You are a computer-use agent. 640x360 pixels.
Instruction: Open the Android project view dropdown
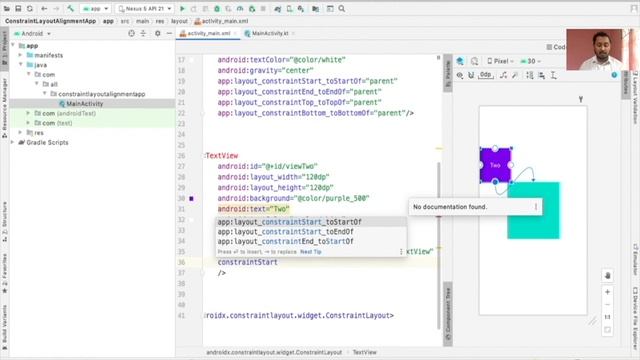32,33
